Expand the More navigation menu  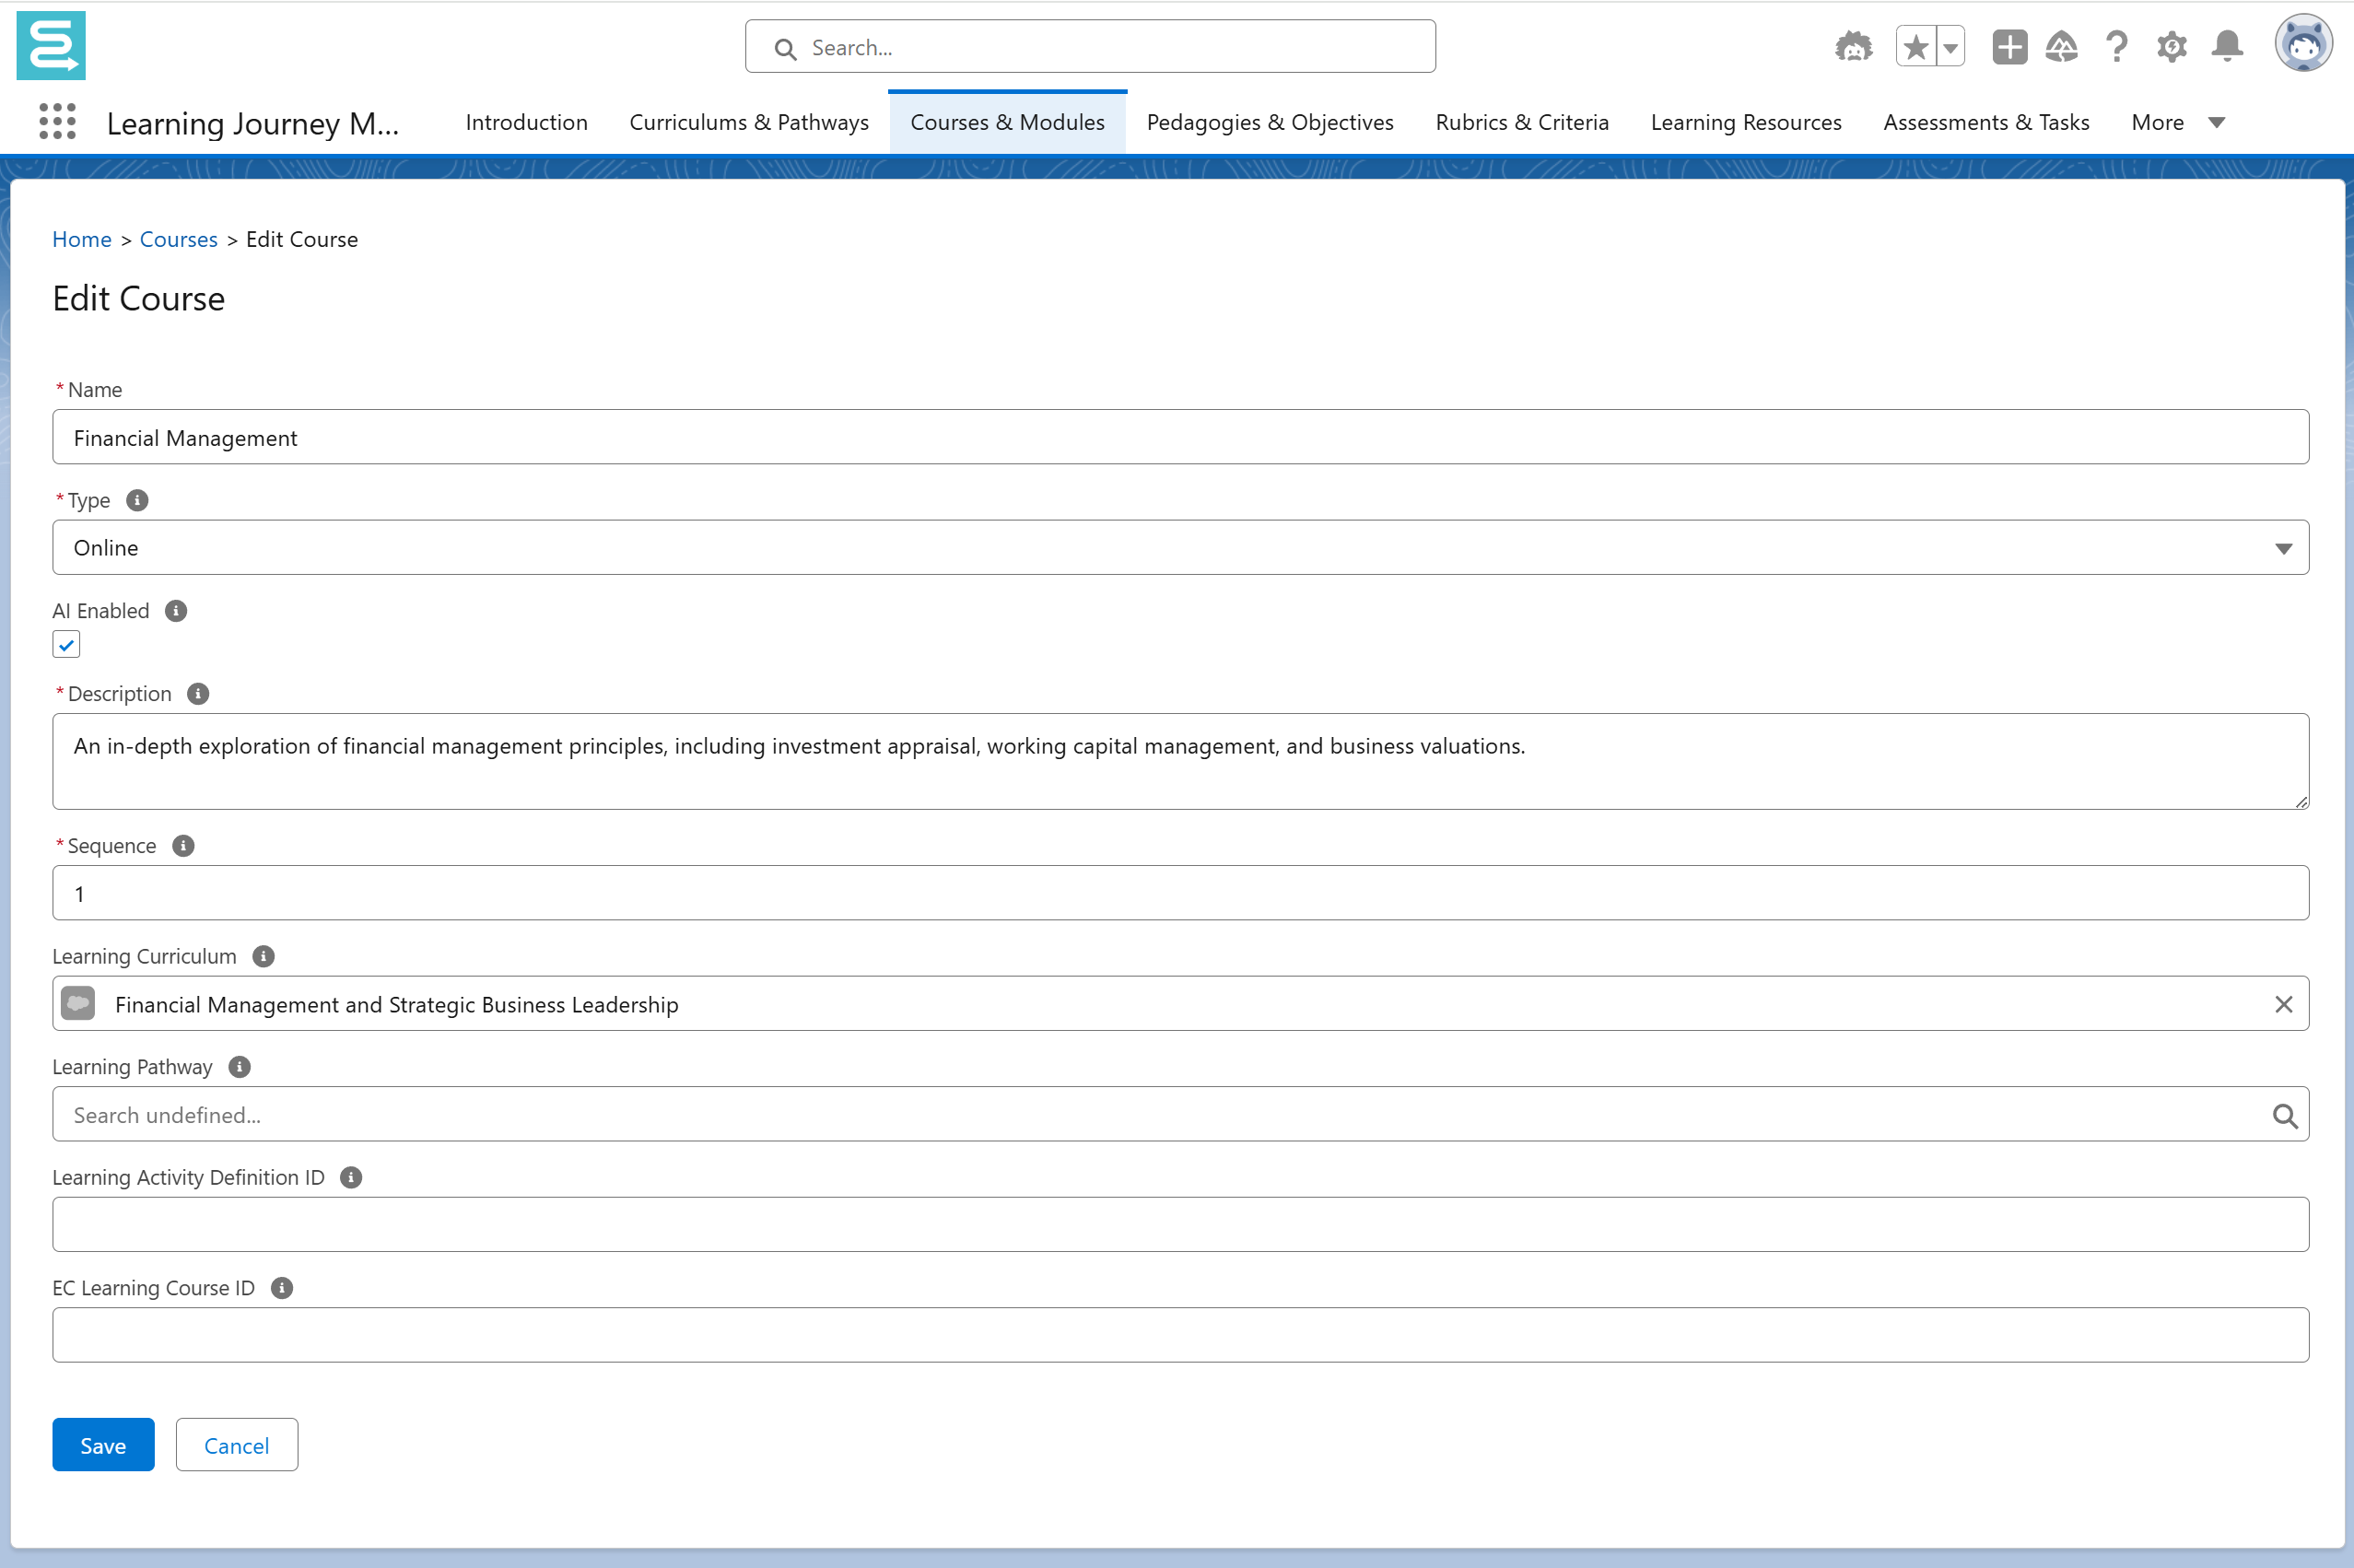click(x=2177, y=122)
